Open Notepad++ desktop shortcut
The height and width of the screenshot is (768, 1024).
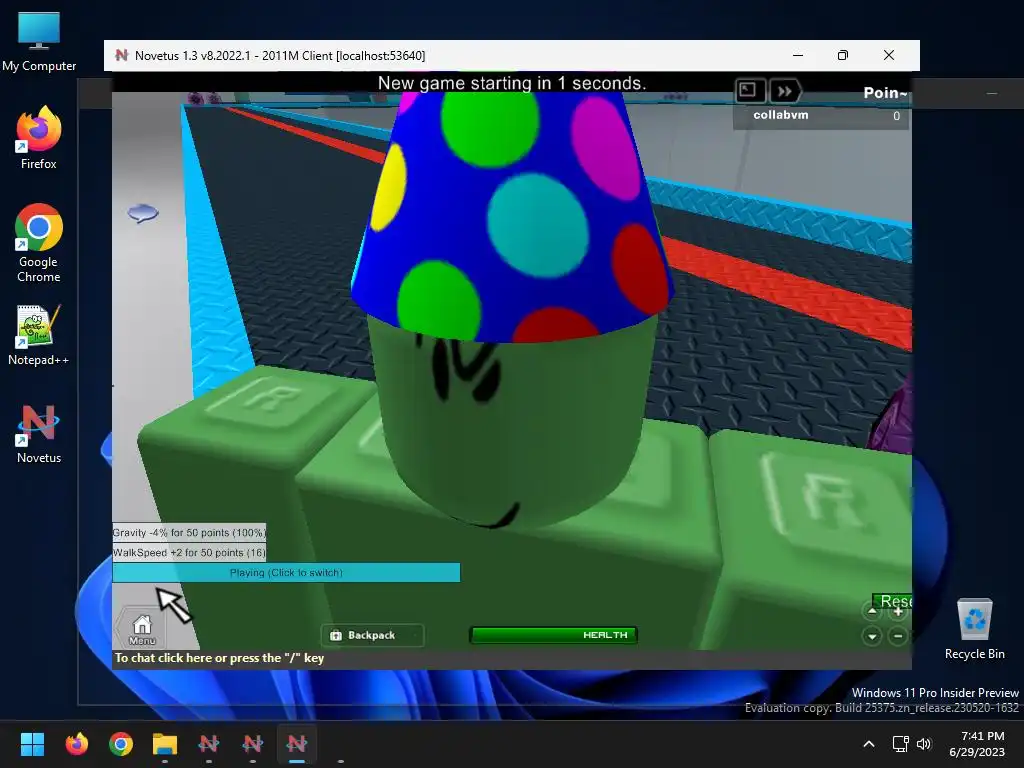point(39,335)
